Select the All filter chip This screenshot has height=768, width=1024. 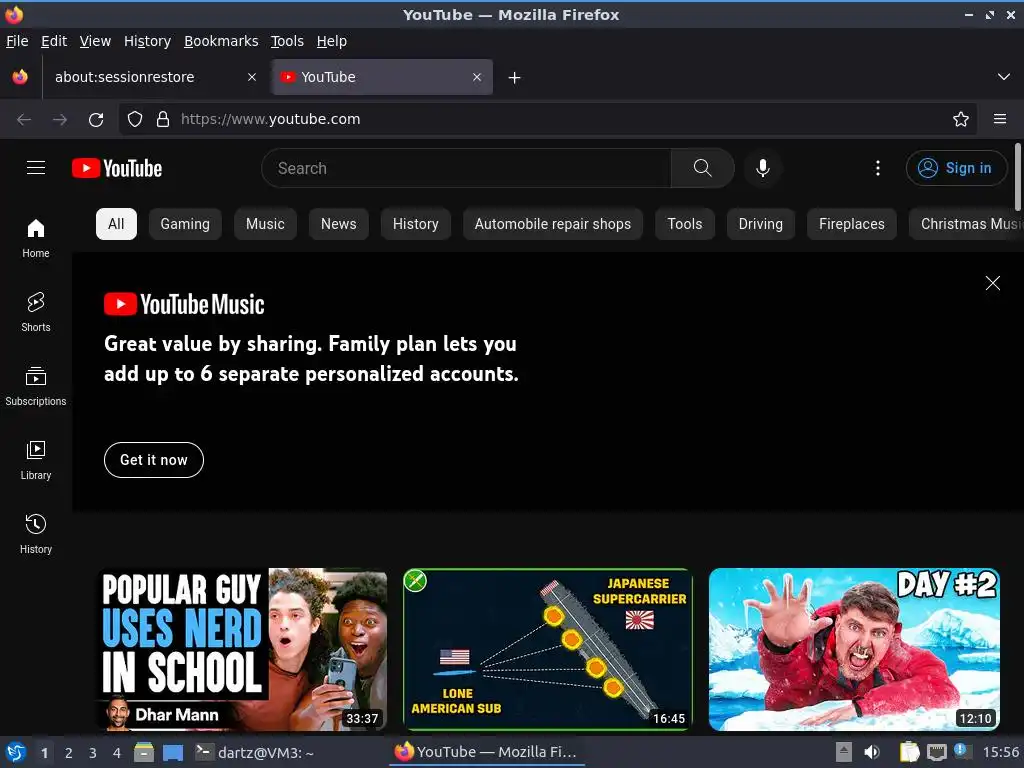(116, 224)
